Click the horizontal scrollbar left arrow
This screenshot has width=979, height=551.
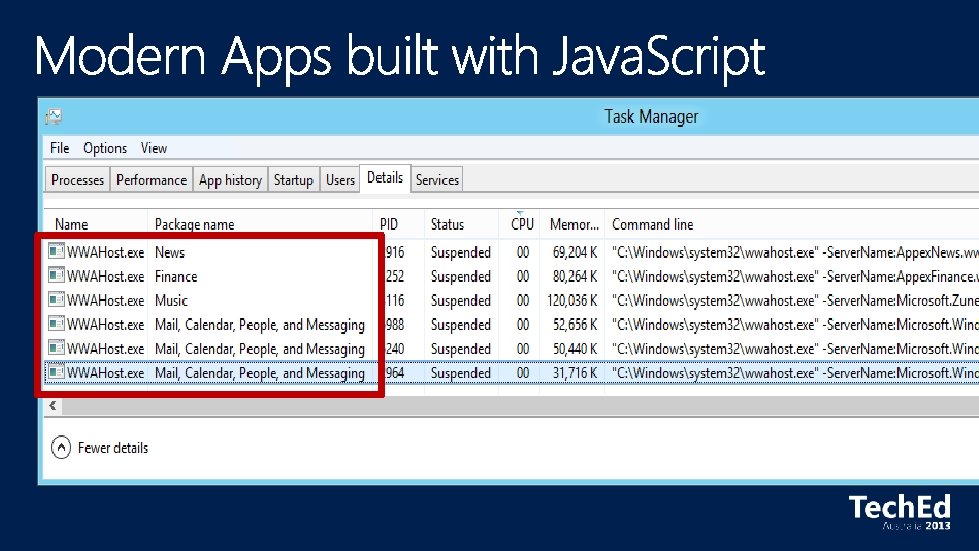52,406
